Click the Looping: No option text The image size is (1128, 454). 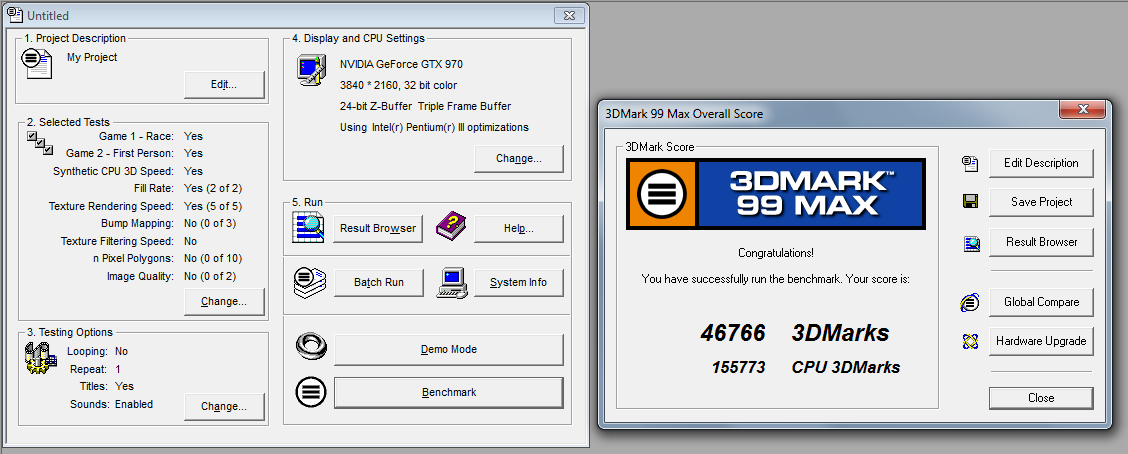97,352
